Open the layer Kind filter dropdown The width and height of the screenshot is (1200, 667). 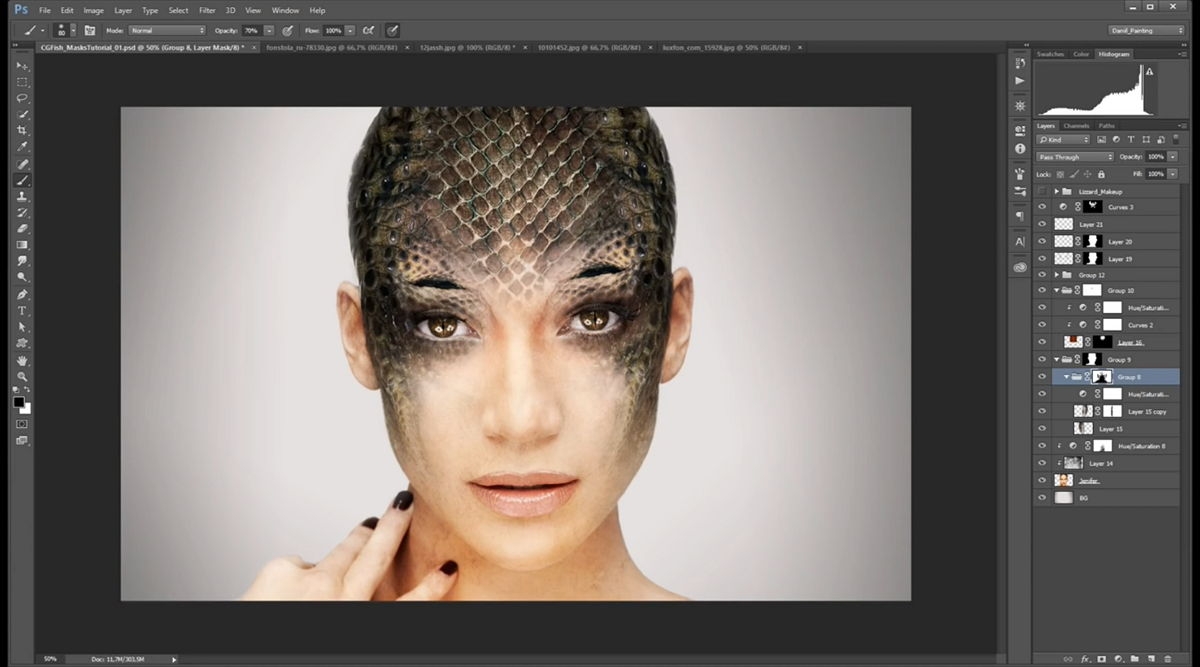tap(1064, 140)
